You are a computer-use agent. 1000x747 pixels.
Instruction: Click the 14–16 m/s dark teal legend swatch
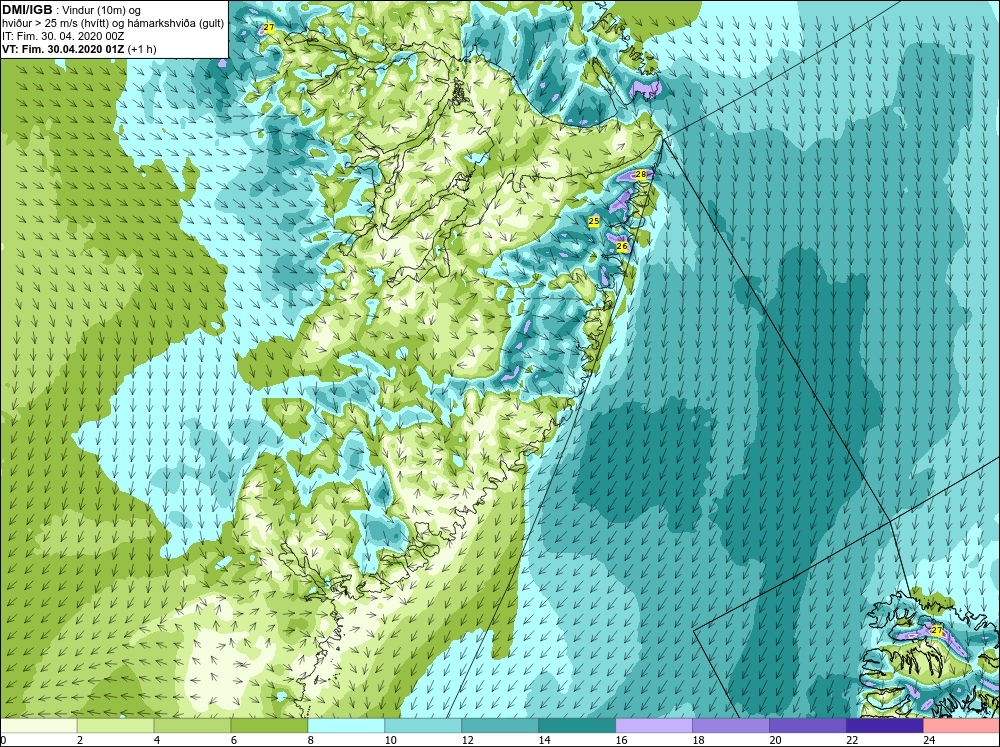577,726
